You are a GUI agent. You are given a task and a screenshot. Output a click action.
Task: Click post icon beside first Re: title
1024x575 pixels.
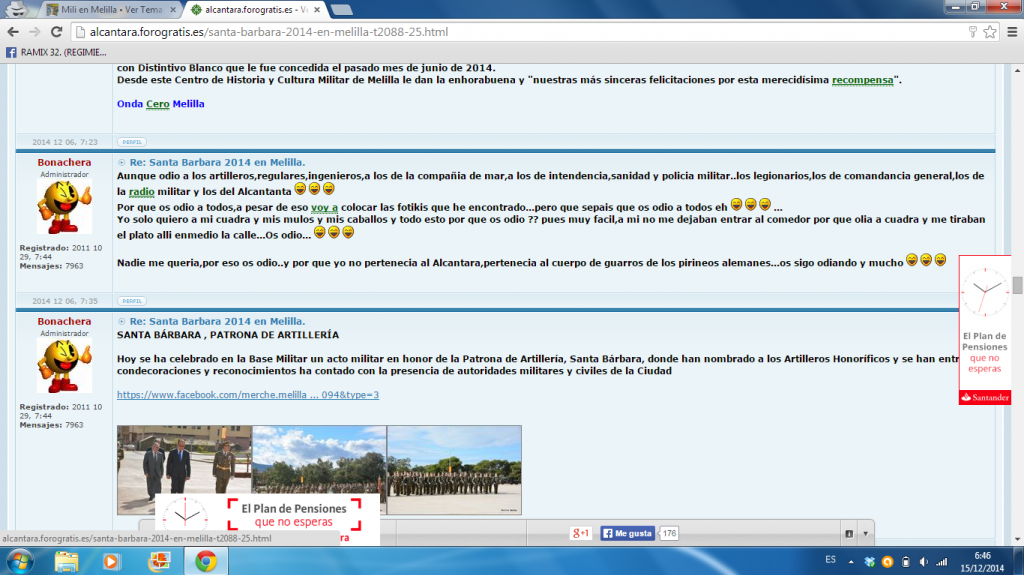[121, 163]
